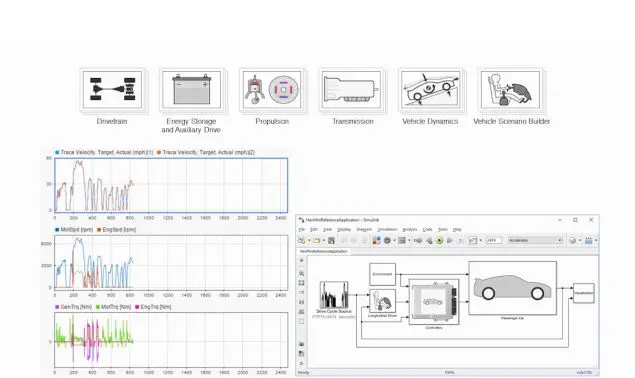Open the Transmission library icon
Viewport: 635px width, 378px height.
point(352,90)
